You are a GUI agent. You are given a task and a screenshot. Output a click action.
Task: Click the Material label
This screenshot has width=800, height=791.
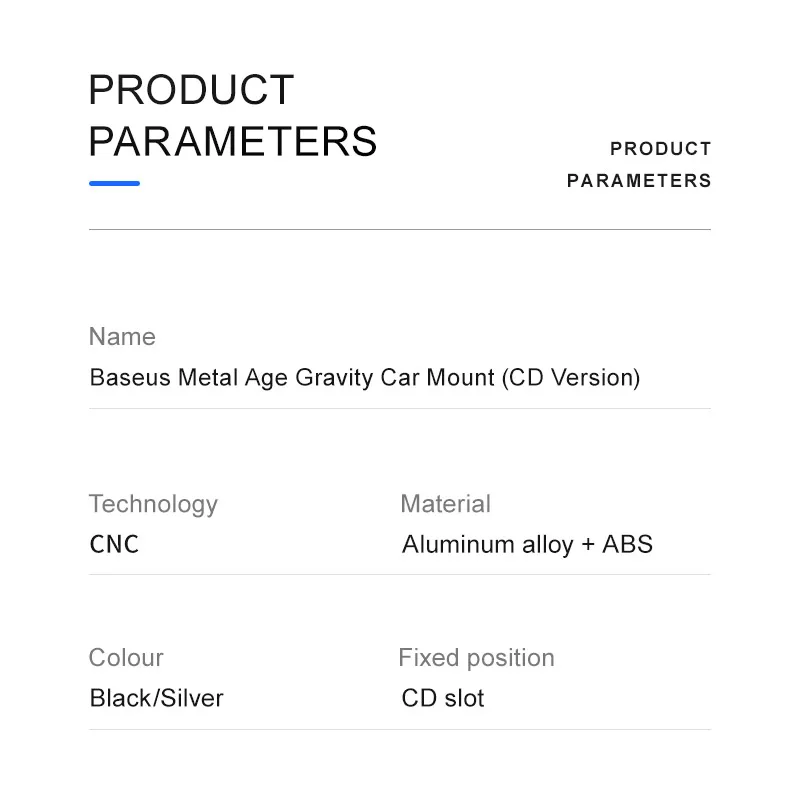coord(445,504)
